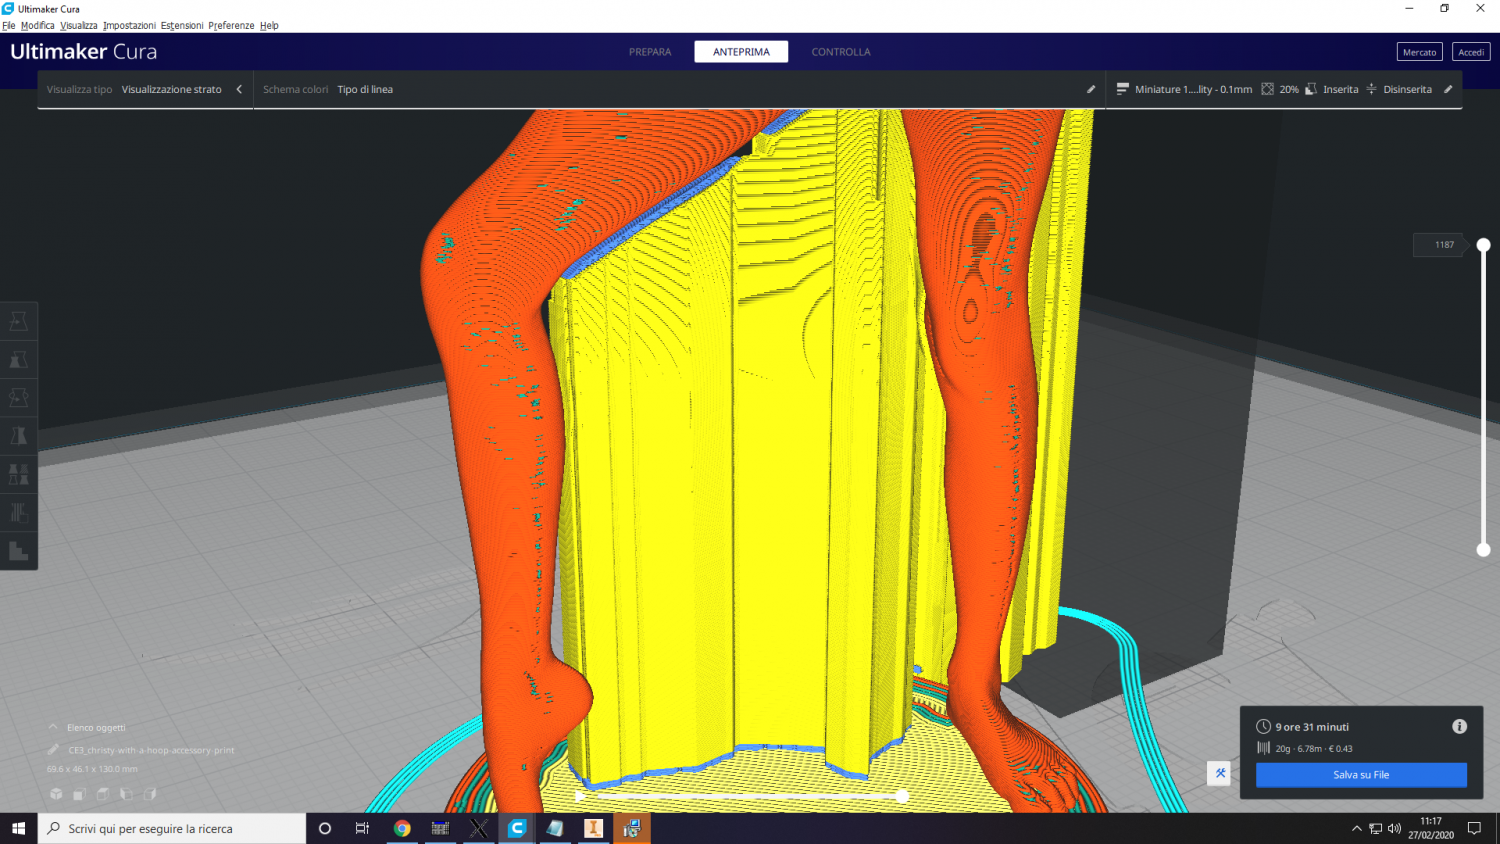The height and width of the screenshot is (844, 1500).
Task: Open the File menu
Action: (9, 25)
